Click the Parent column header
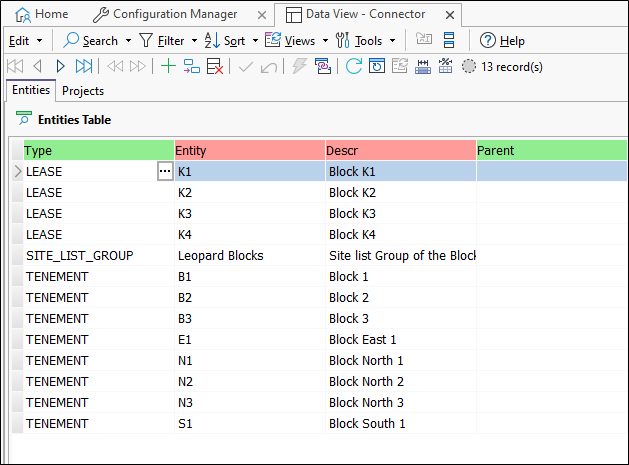The width and height of the screenshot is (629, 465). pos(552,150)
